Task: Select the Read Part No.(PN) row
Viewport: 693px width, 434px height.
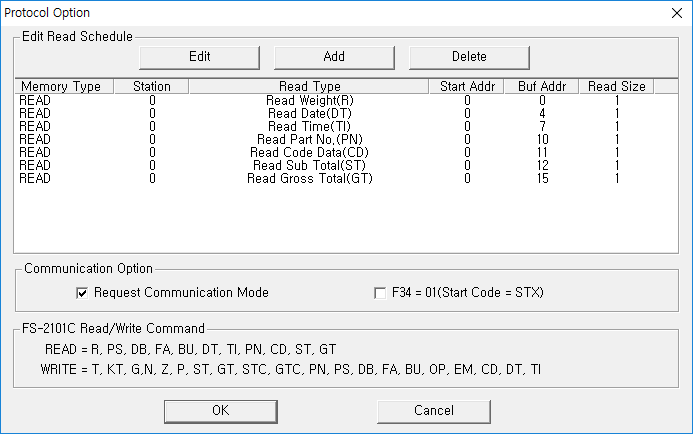Action: (346, 140)
